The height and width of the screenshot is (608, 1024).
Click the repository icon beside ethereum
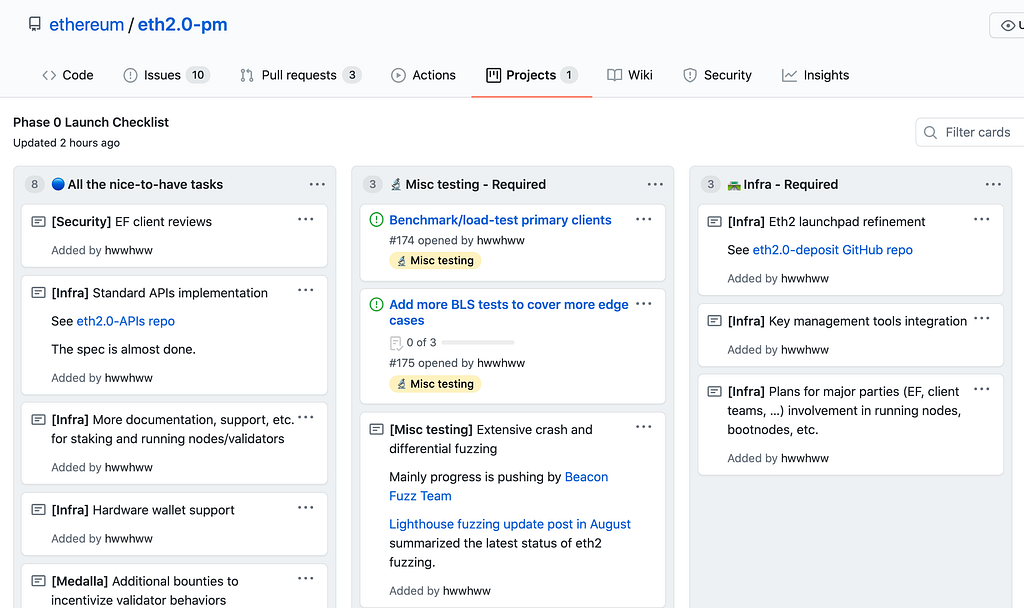click(x=35, y=24)
